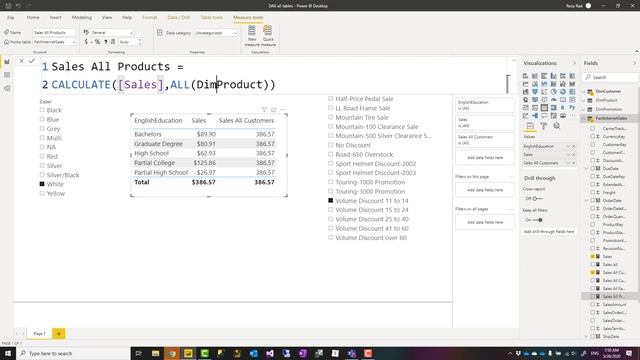Image resolution: width=640 pixels, height=360 pixels.
Task: Check the No Discount promotion option
Action: tap(331, 145)
